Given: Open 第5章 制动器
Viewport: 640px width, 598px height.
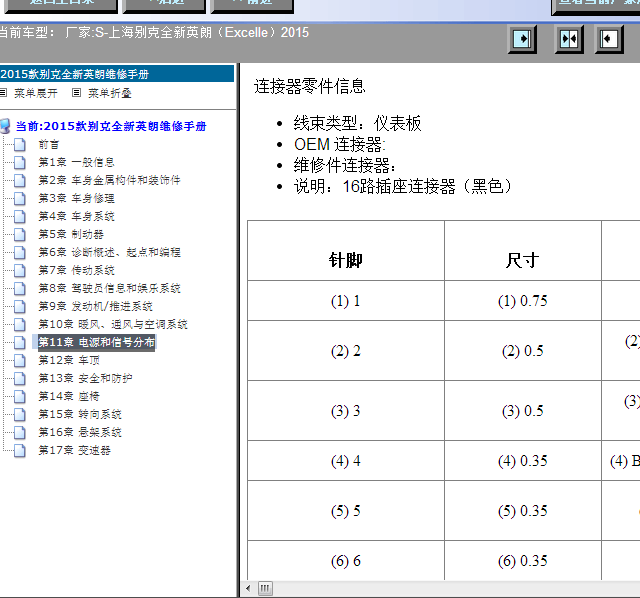Looking at the screenshot, I should point(71,234).
